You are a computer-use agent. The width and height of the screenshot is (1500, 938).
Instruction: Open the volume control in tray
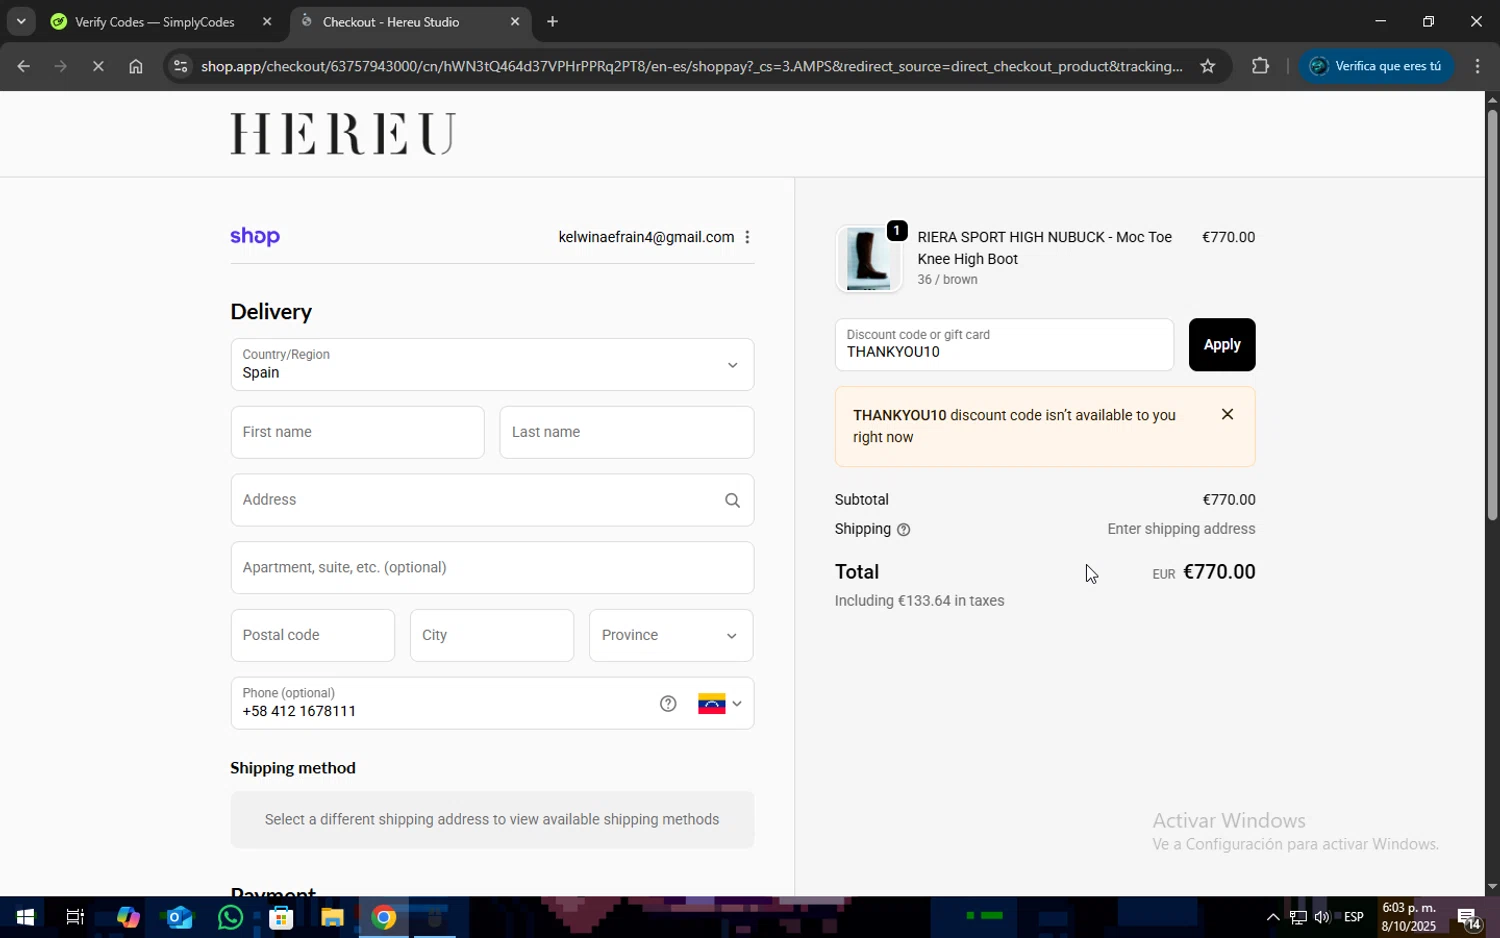tap(1322, 917)
